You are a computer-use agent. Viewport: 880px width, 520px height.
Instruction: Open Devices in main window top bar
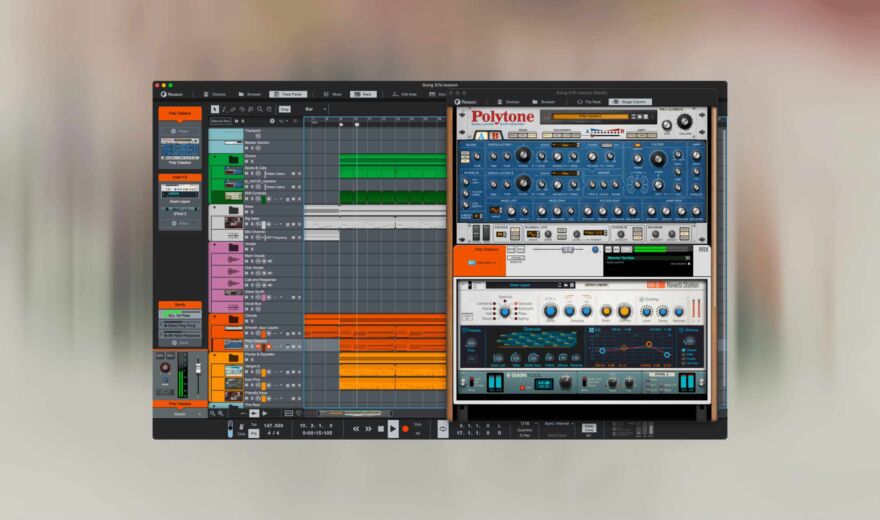(x=214, y=94)
